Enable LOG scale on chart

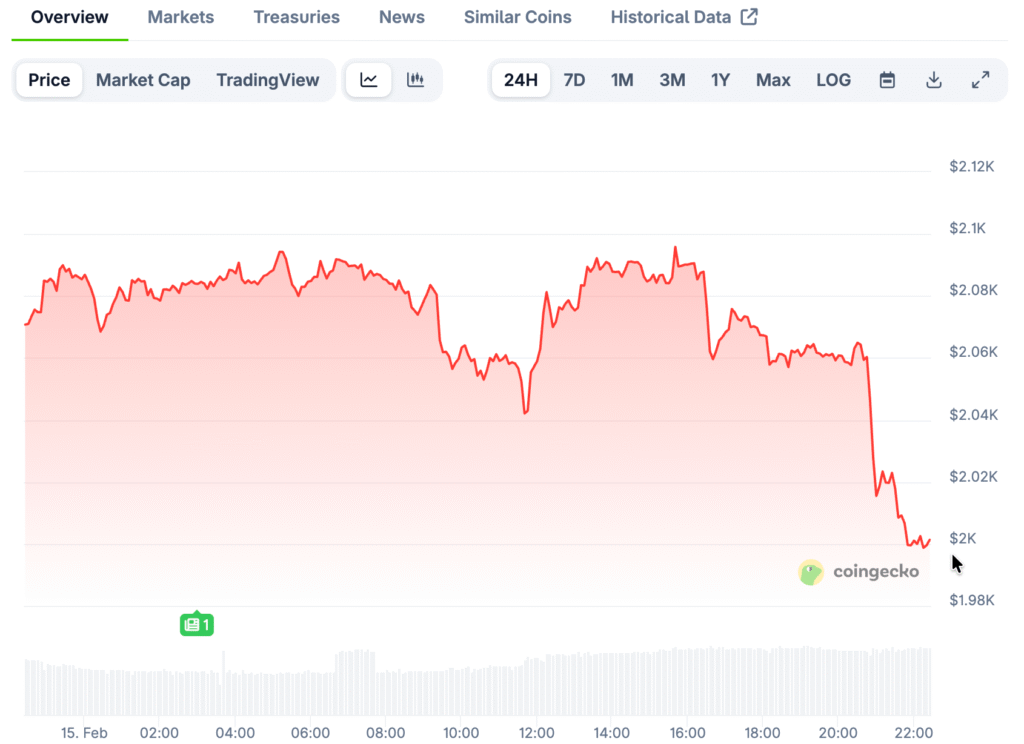click(x=833, y=80)
